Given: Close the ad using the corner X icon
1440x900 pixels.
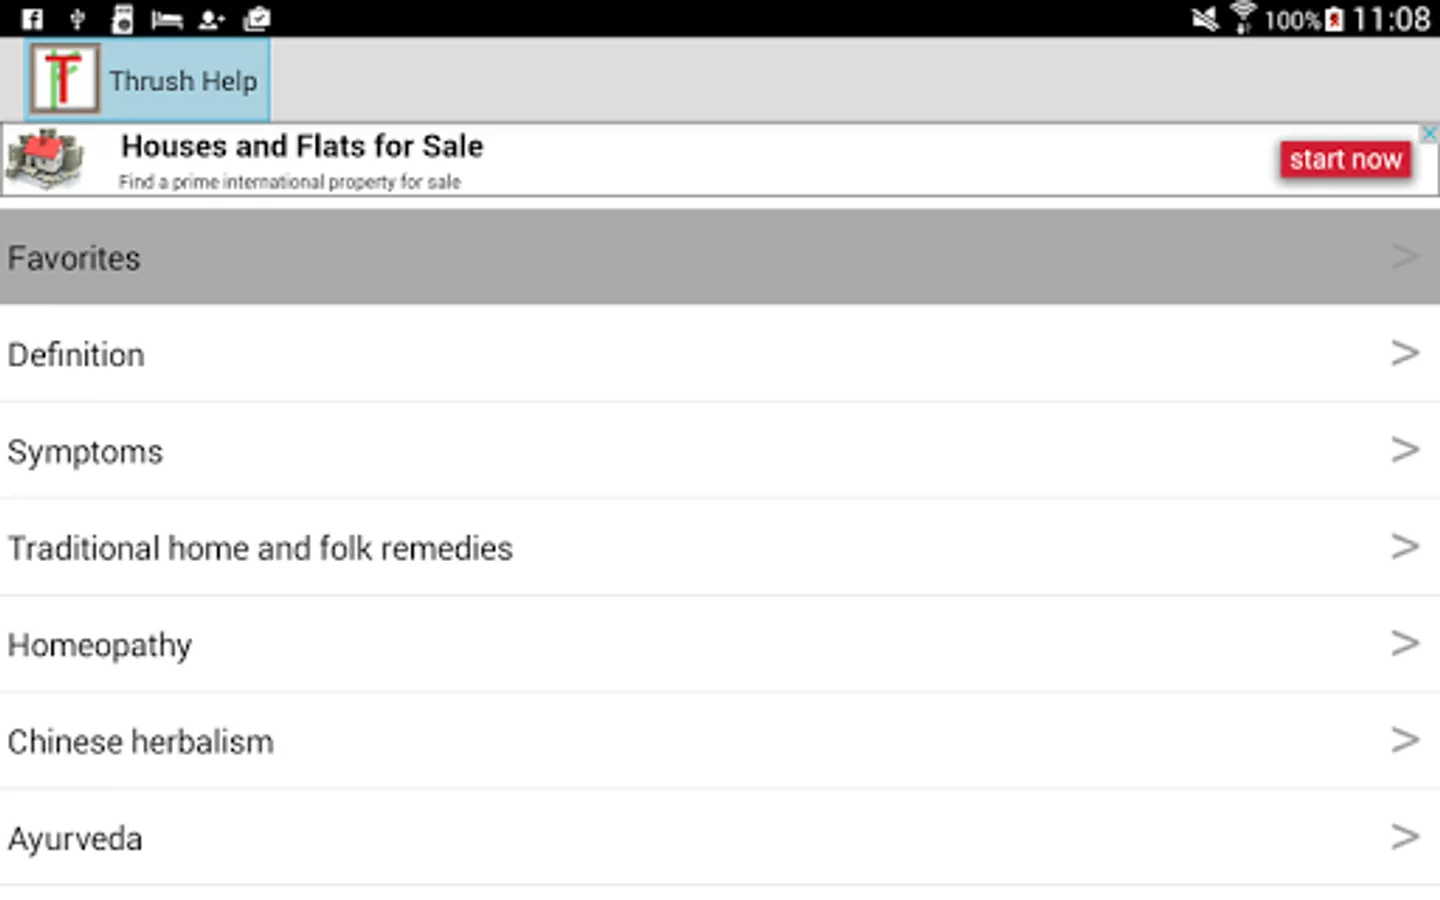Looking at the screenshot, I should point(1430,133).
